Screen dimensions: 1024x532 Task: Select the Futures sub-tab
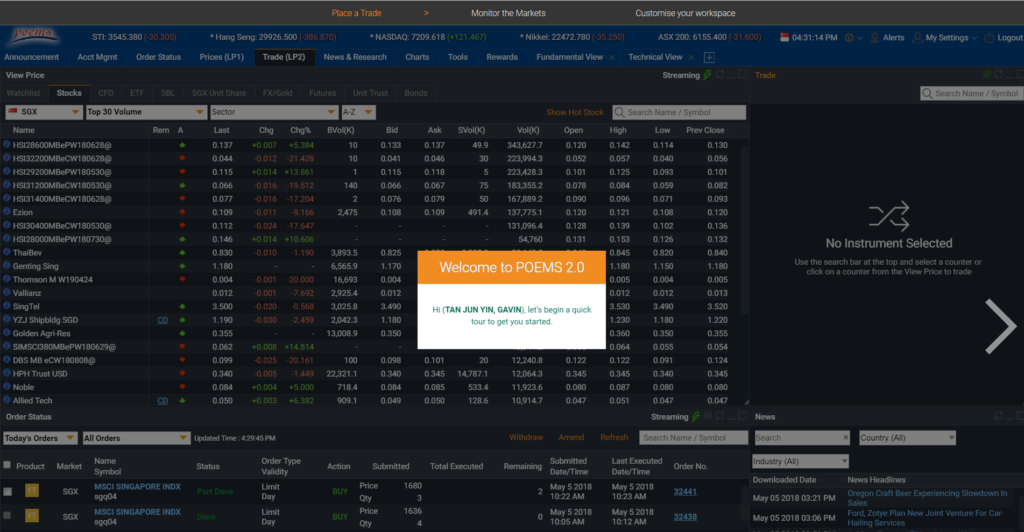323,93
